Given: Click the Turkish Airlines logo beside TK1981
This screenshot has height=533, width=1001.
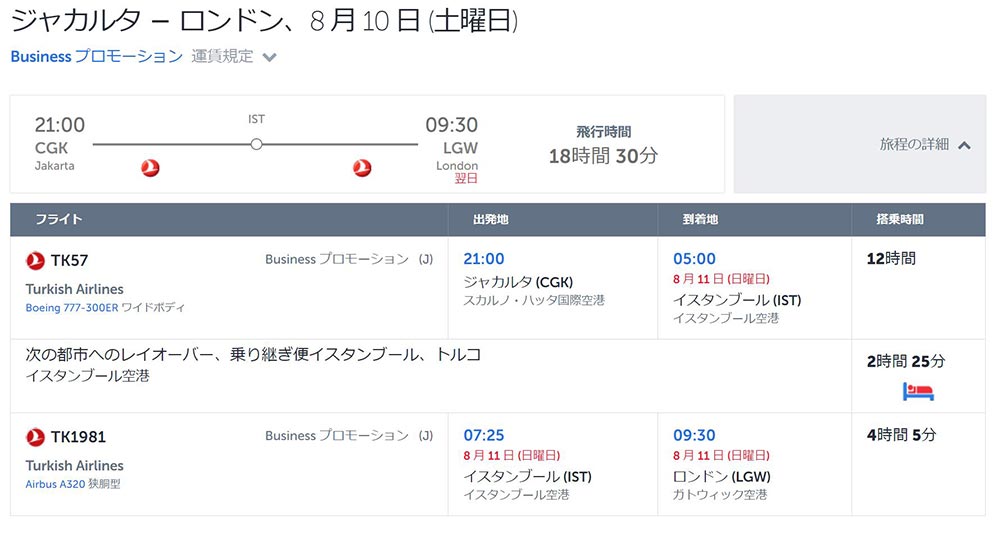Looking at the screenshot, I should tap(36, 436).
